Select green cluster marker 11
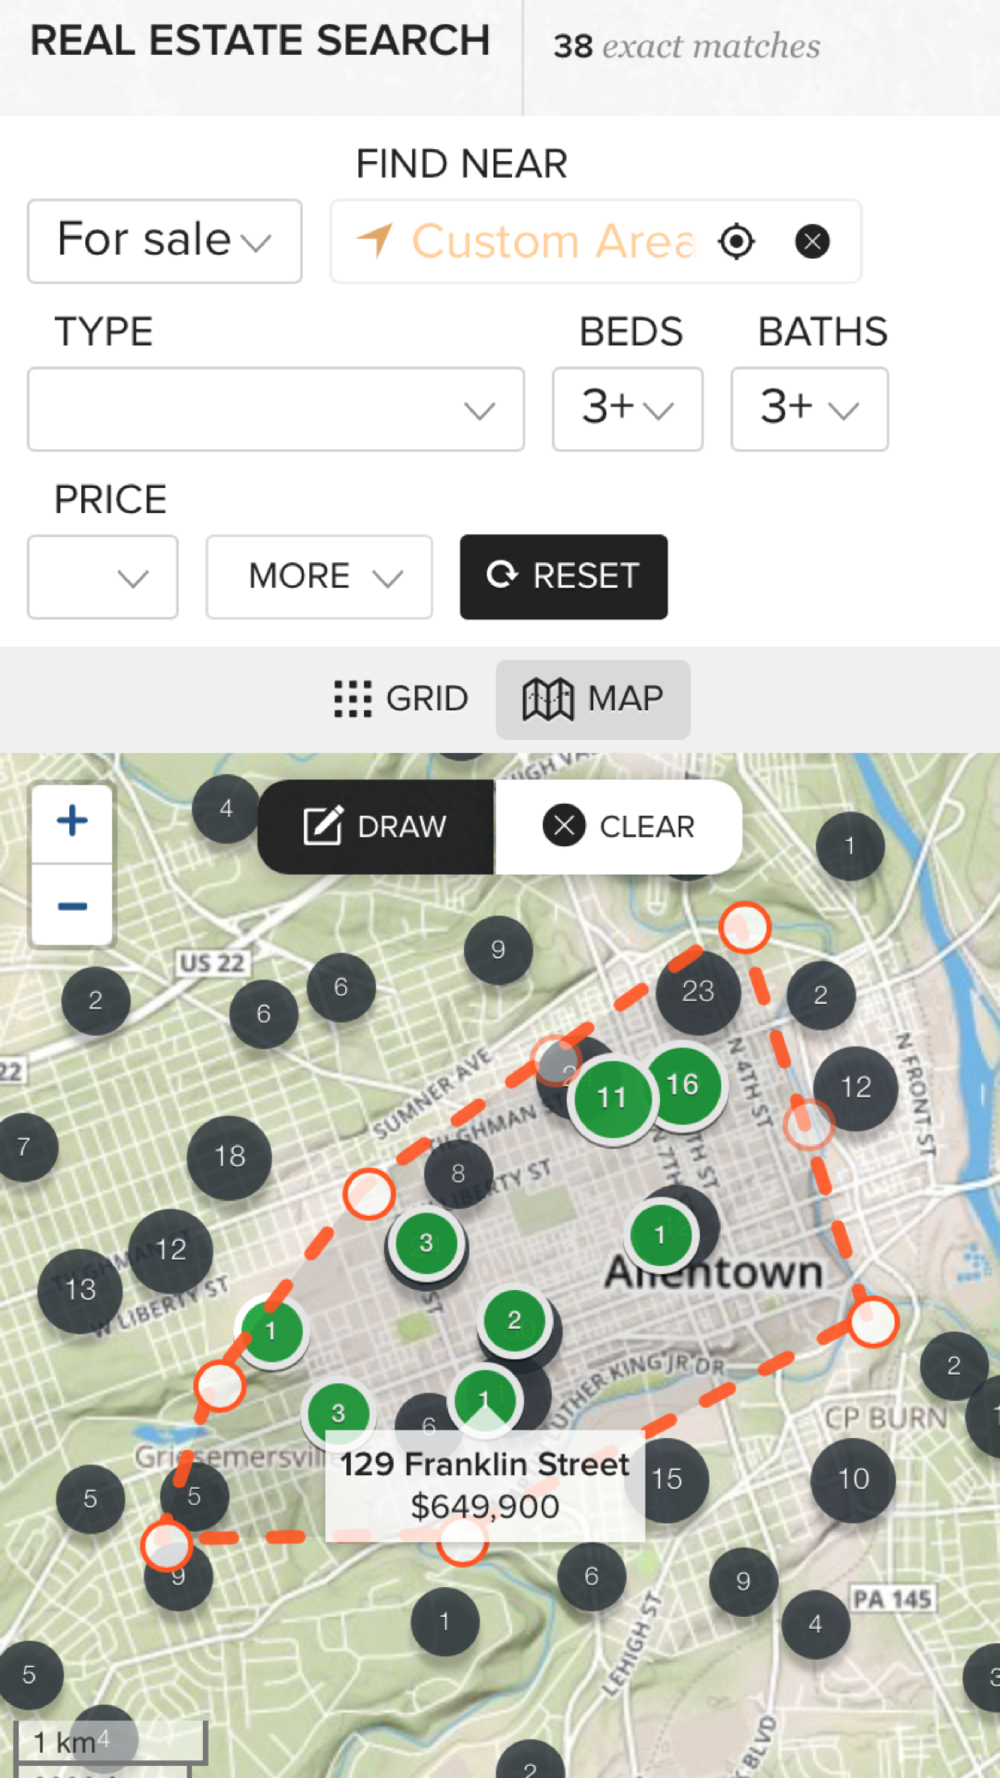Image resolution: width=1000 pixels, height=1778 pixels. pyautogui.click(x=611, y=1098)
